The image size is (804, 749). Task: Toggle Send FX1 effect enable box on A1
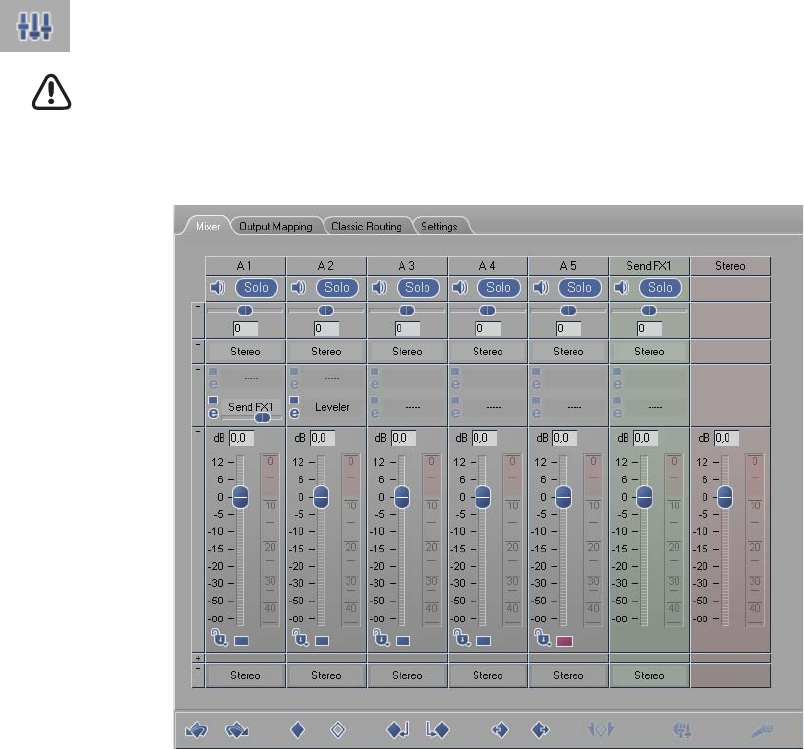[213, 400]
